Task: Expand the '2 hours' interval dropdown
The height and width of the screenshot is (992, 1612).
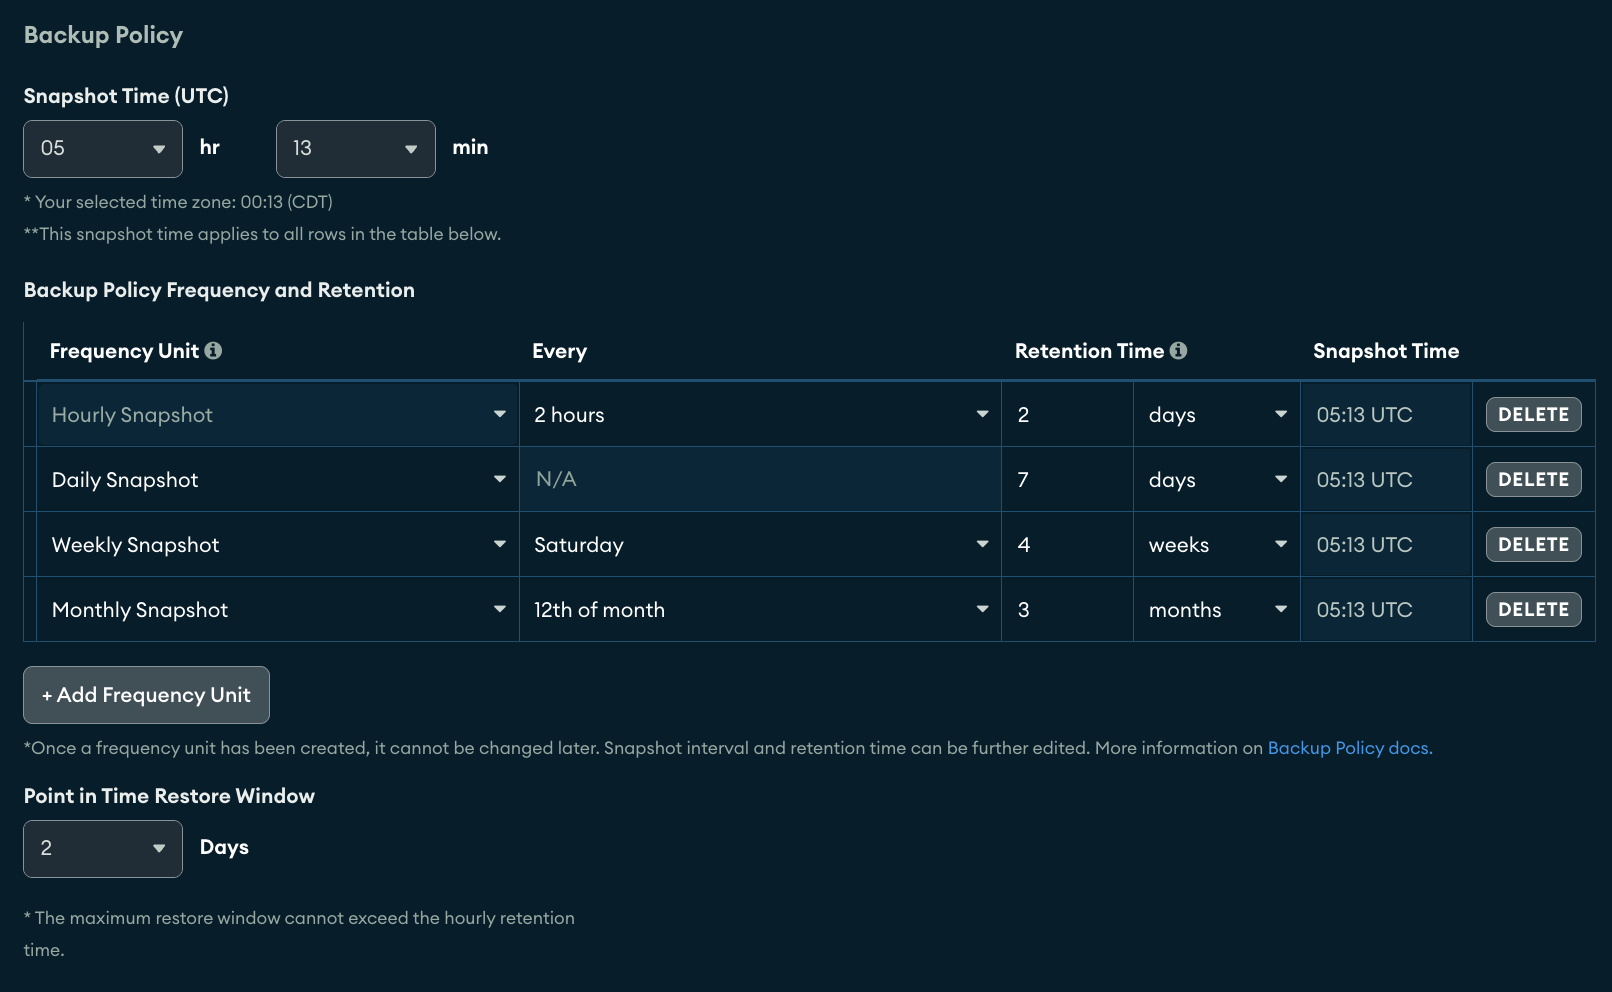Action: [760, 415]
